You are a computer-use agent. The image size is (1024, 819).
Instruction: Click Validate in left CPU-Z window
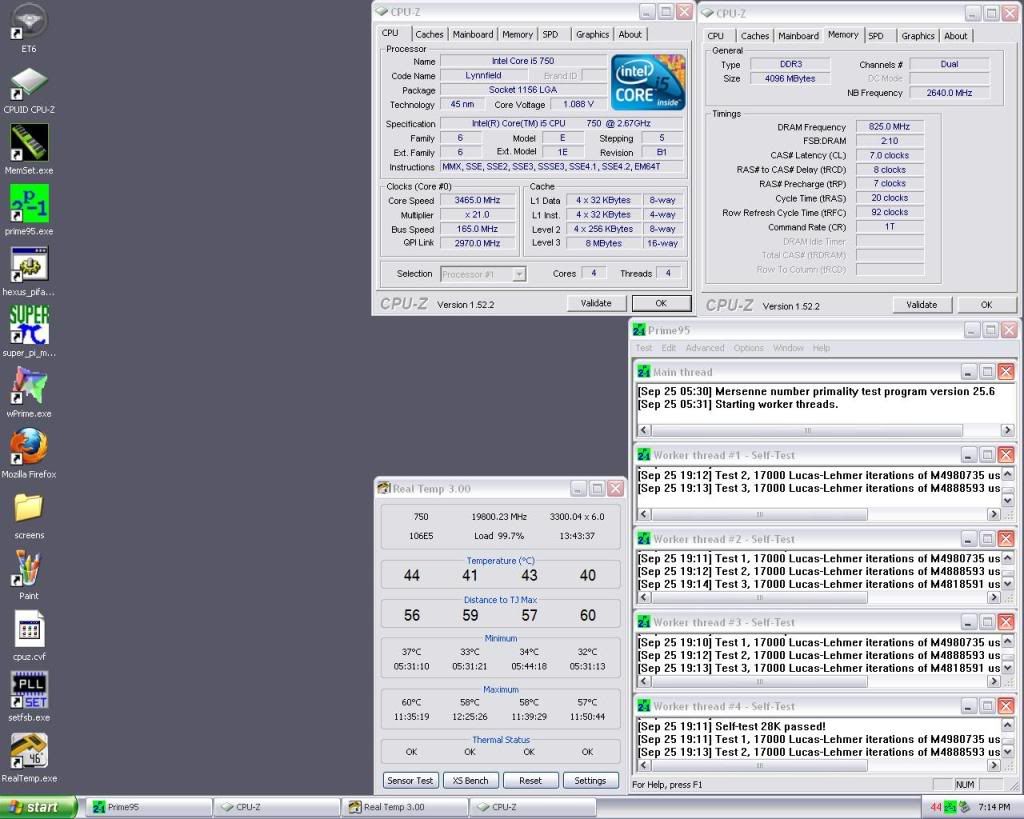(596, 303)
